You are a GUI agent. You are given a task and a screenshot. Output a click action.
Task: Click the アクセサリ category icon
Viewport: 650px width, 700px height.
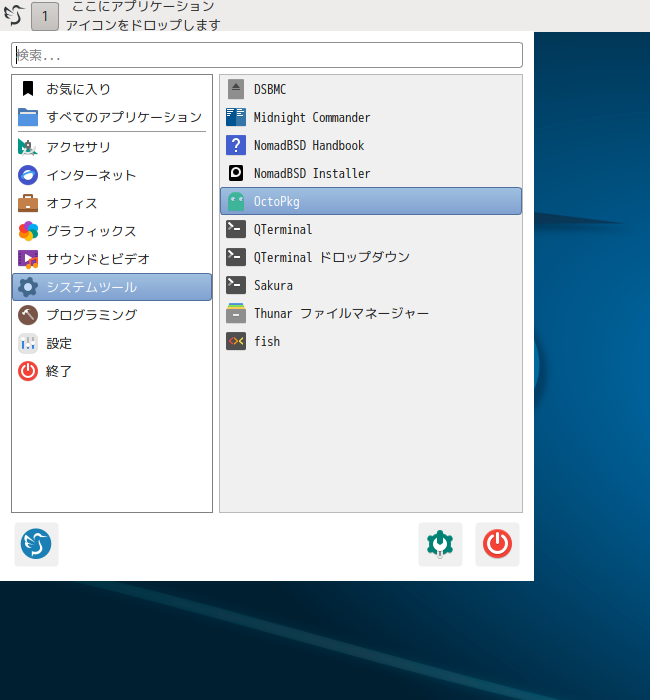28,147
